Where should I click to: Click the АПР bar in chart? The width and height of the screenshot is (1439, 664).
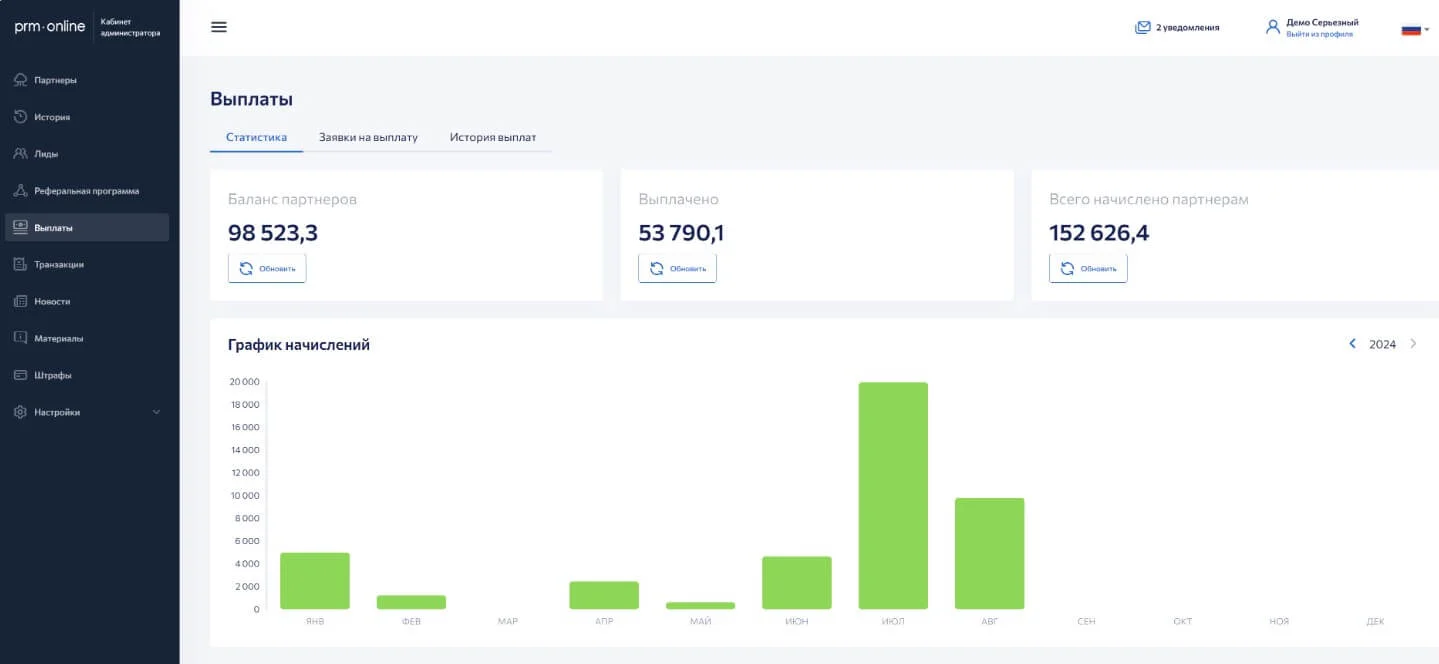604,595
